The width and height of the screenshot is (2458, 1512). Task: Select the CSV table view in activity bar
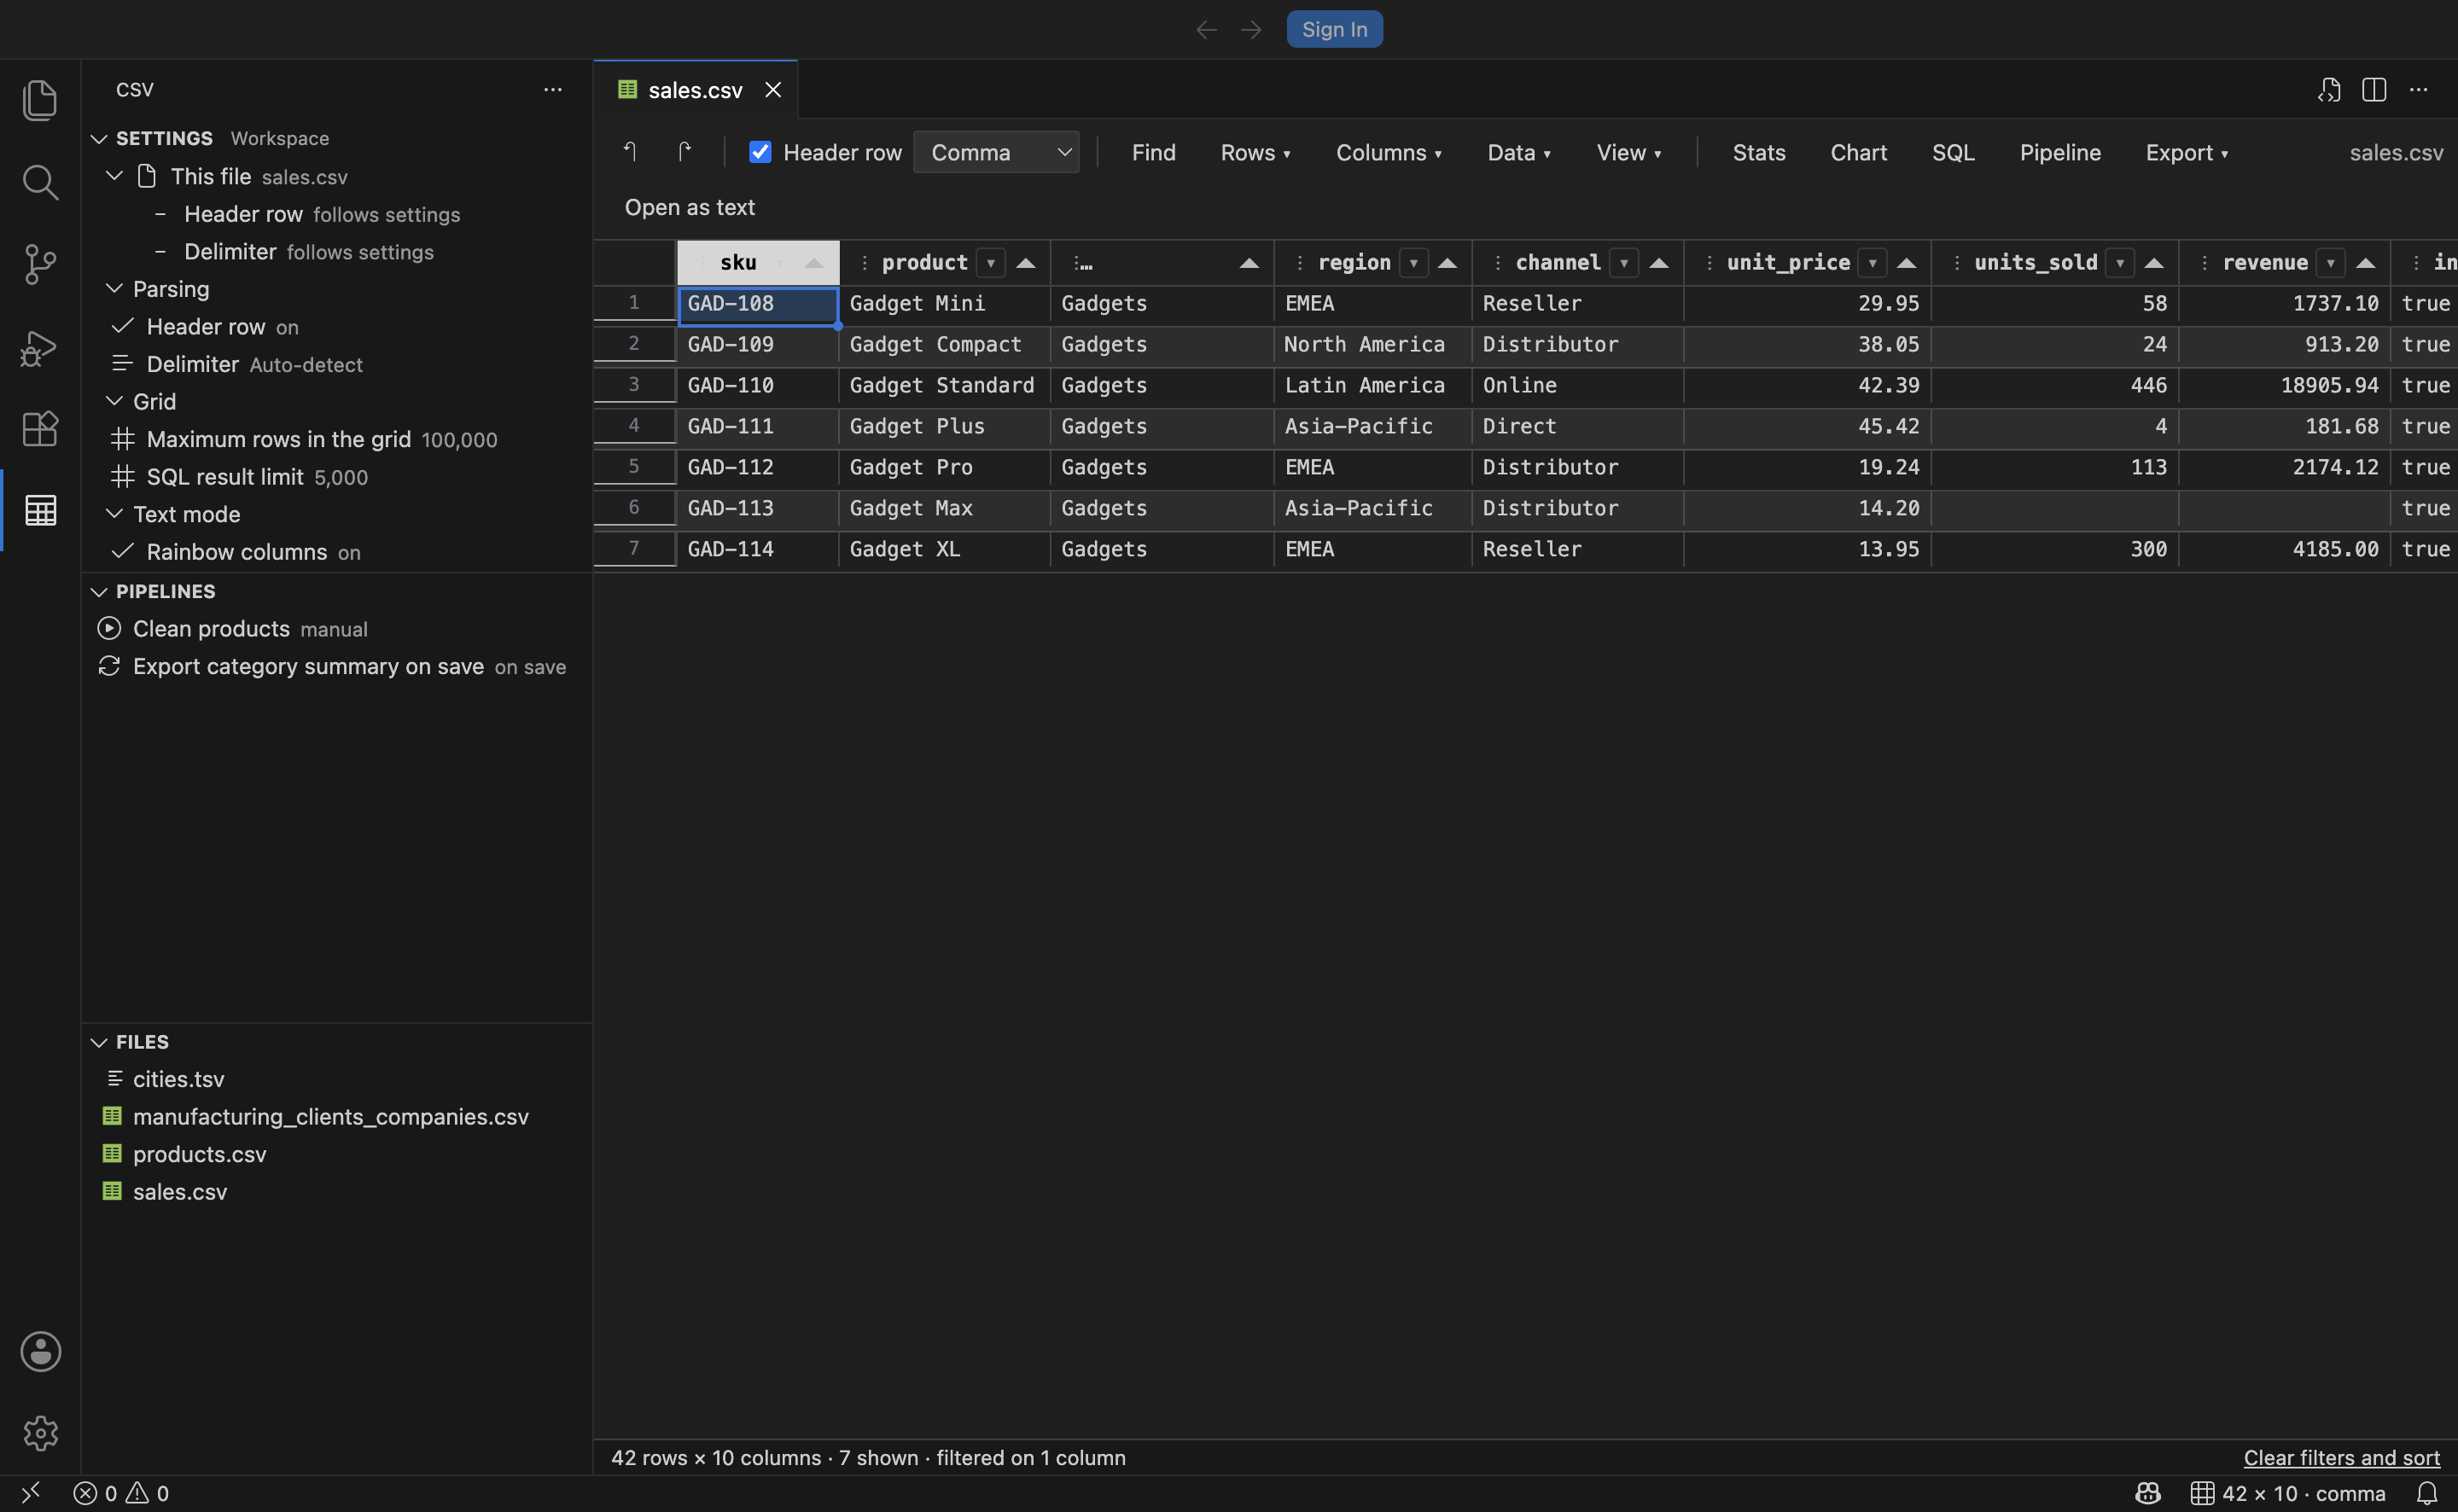pos(40,511)
